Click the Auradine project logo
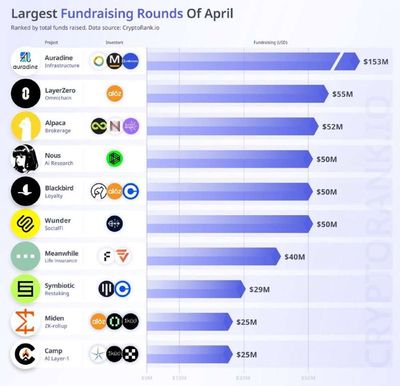The image size is (400, 386). (25, 61)
